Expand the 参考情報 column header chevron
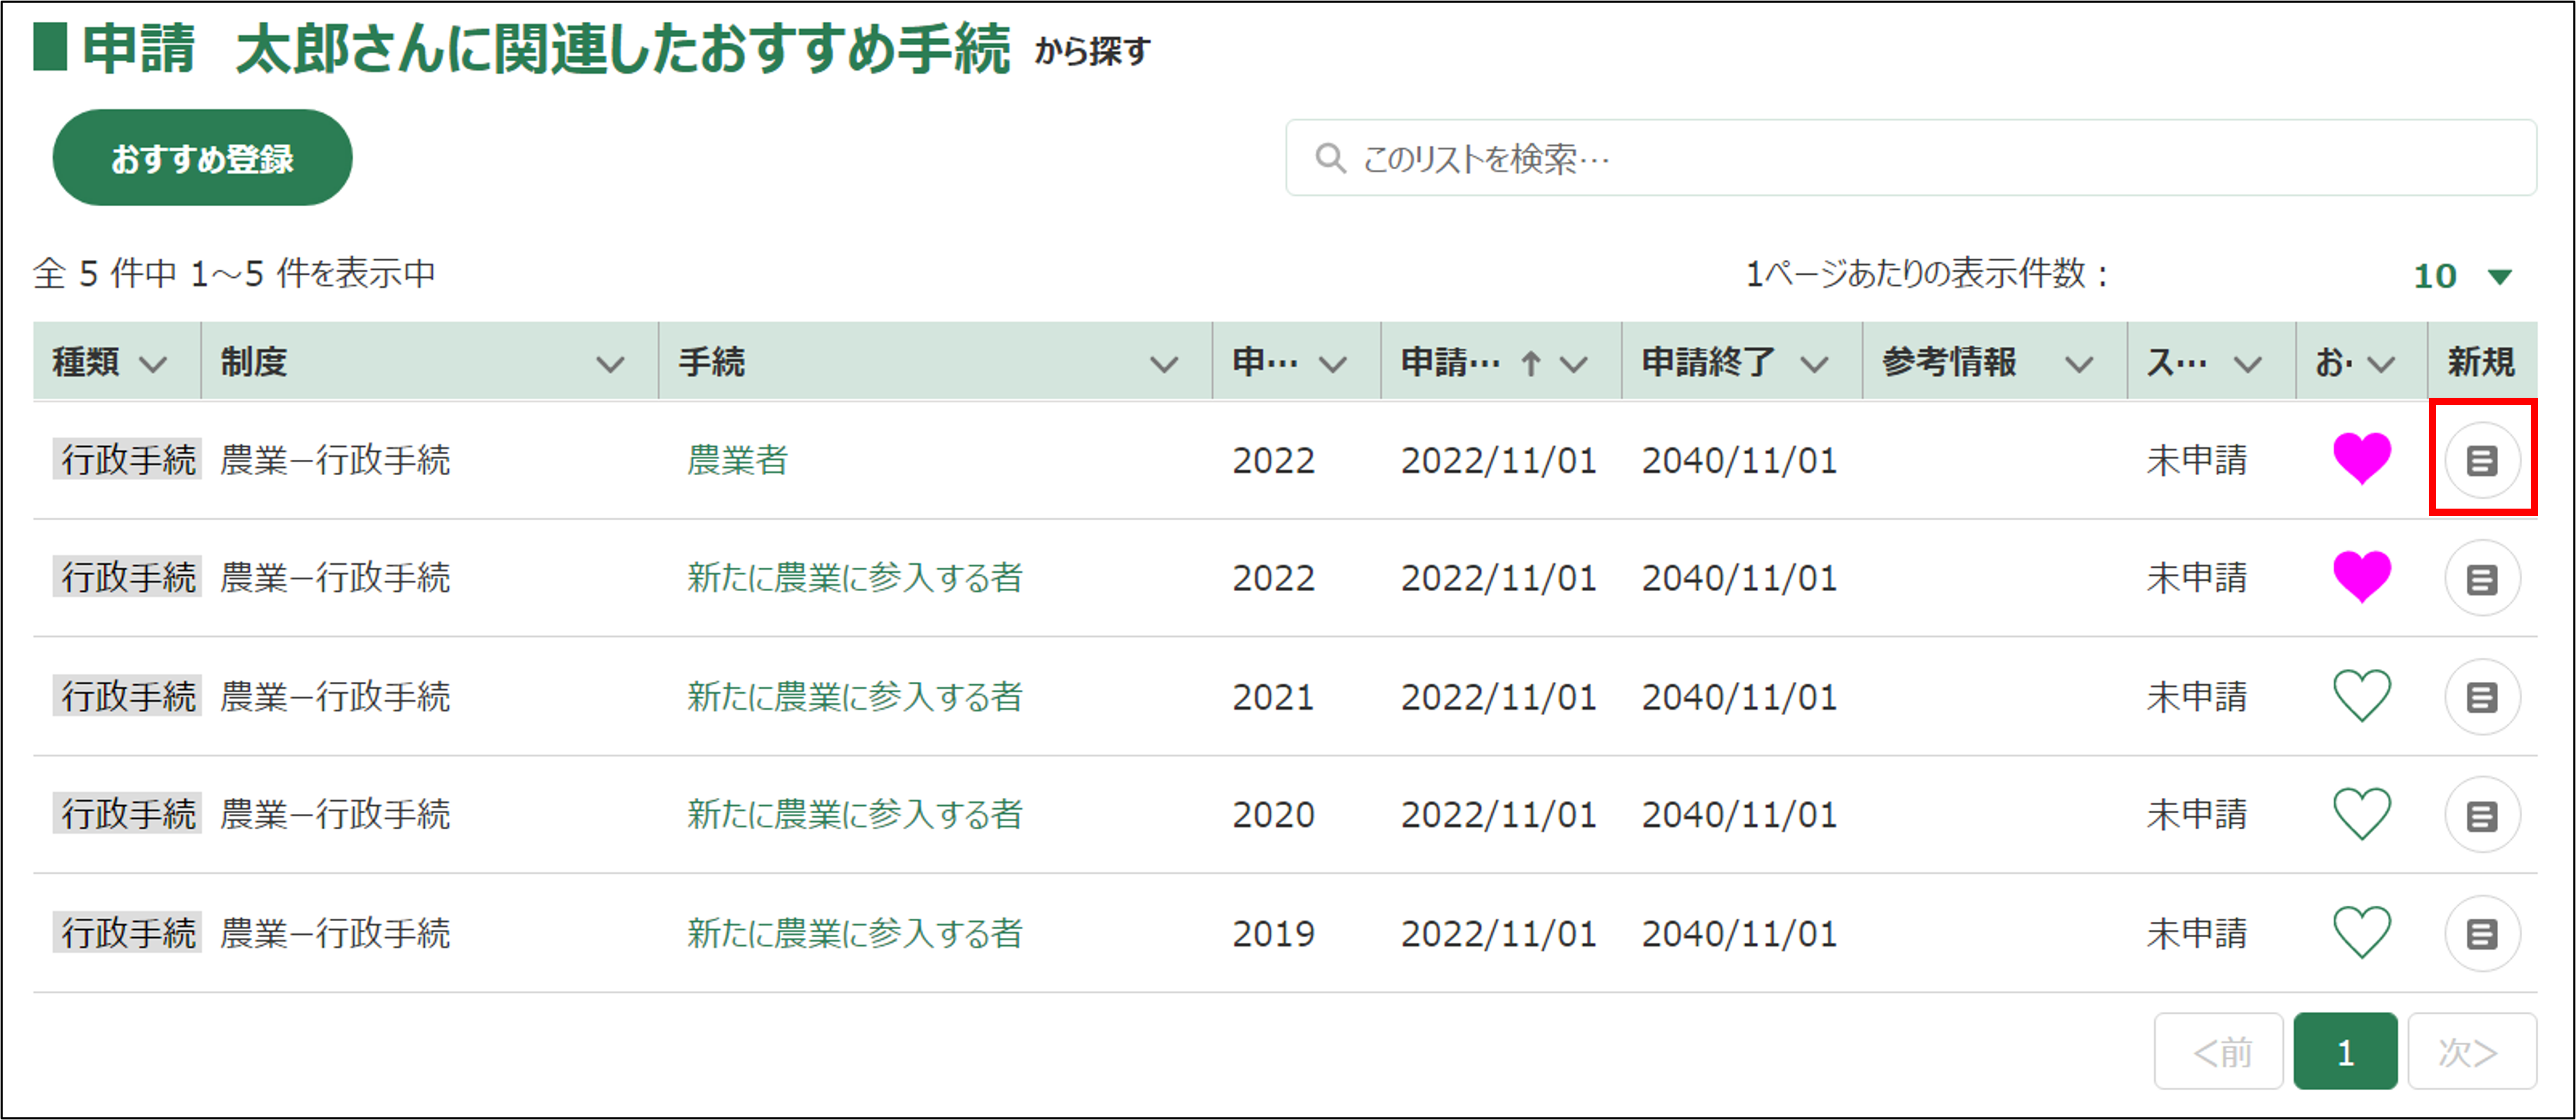Screen dimensions: 2576x1120 (2079, 364)
